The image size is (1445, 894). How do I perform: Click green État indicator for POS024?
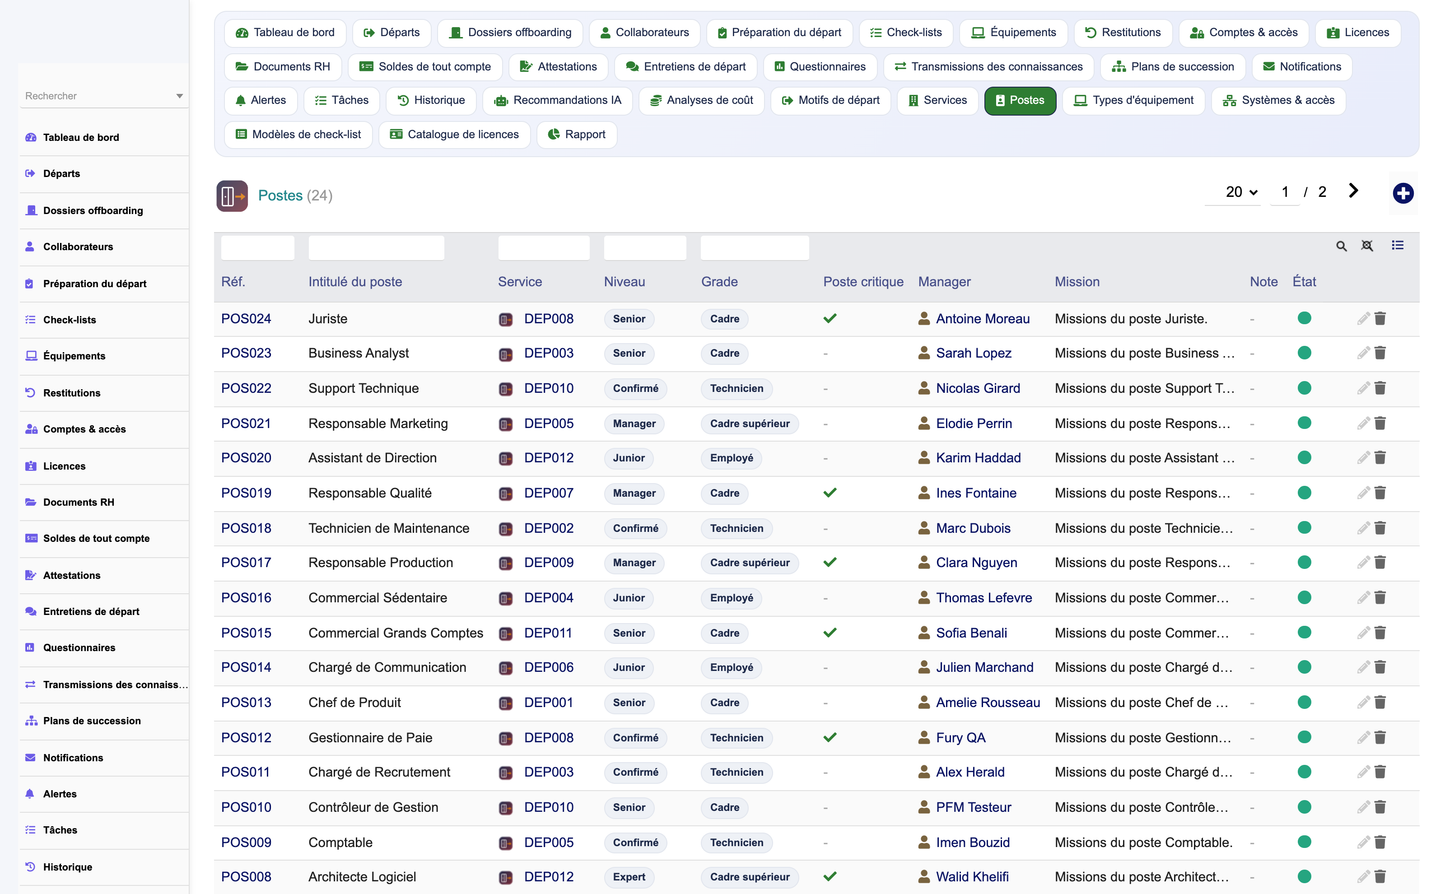(1304, 318)
